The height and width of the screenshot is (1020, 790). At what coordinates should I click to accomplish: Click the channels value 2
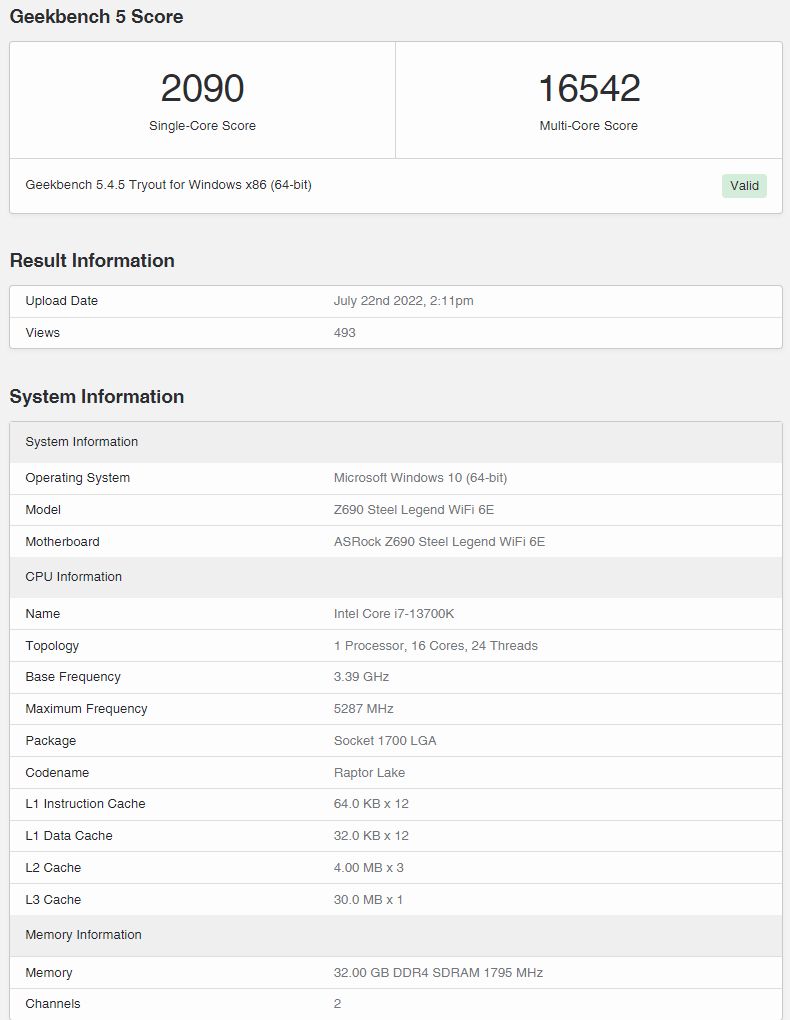click(337, 1003)
